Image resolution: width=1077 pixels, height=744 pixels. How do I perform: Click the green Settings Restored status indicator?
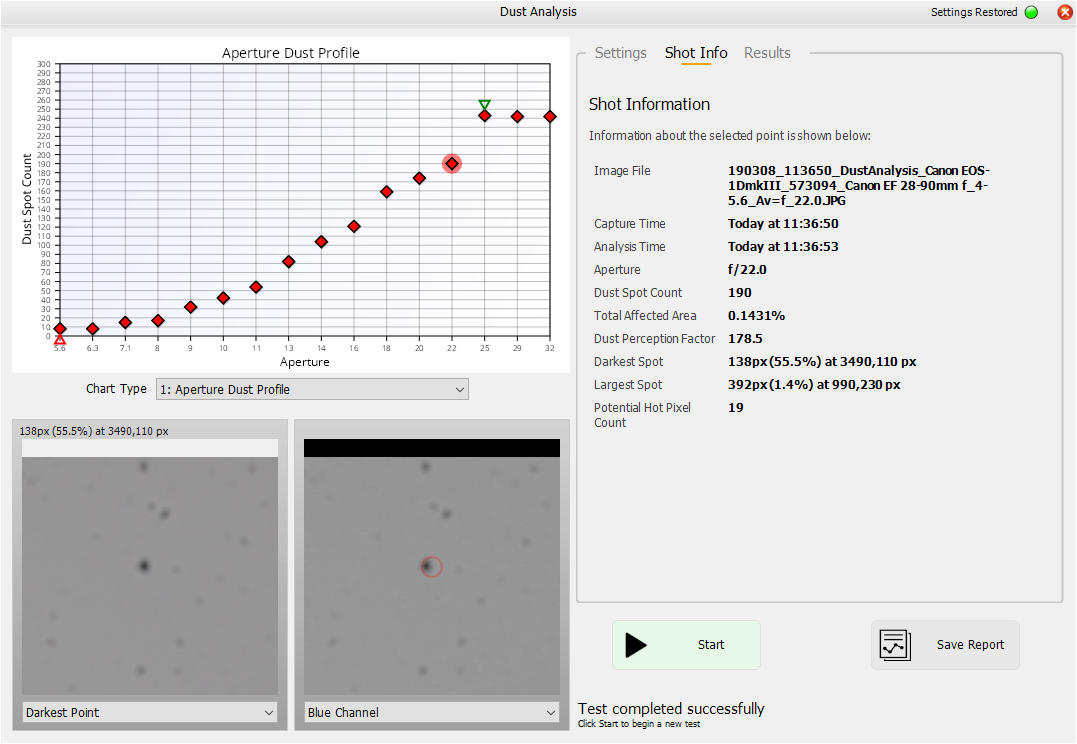pos(1031,13)
